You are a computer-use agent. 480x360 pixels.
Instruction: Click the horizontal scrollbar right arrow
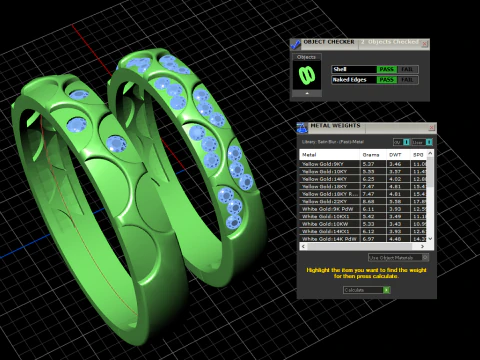point(423,246)
